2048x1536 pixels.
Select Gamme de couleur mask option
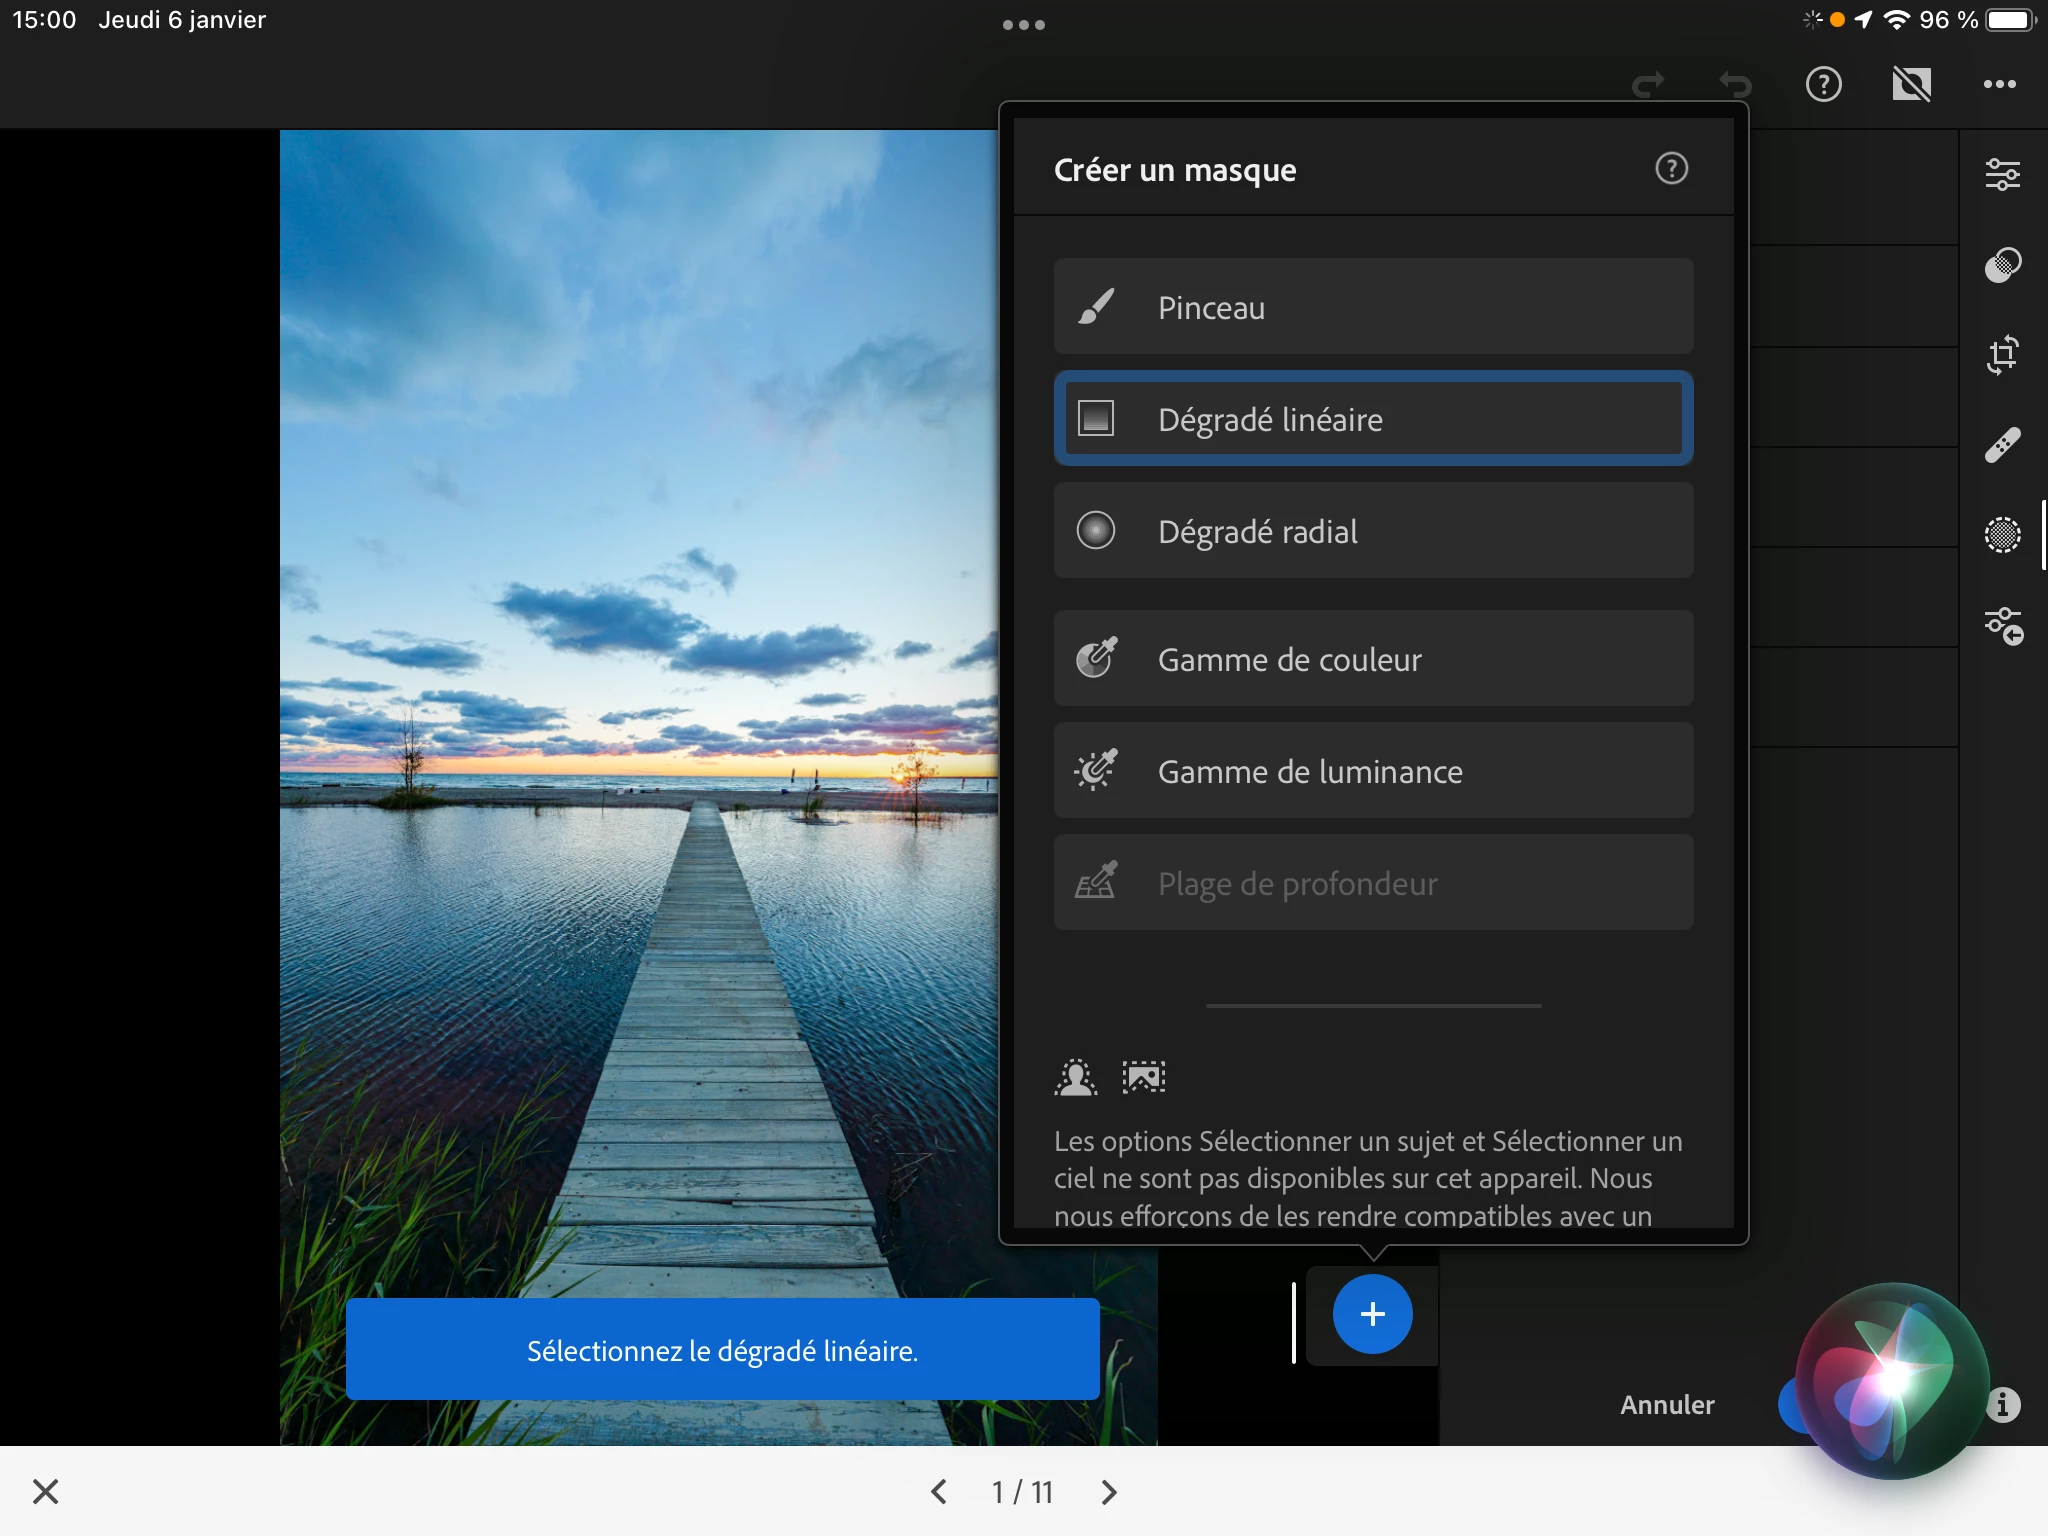pyautogui.click(x=1373, y=659)
